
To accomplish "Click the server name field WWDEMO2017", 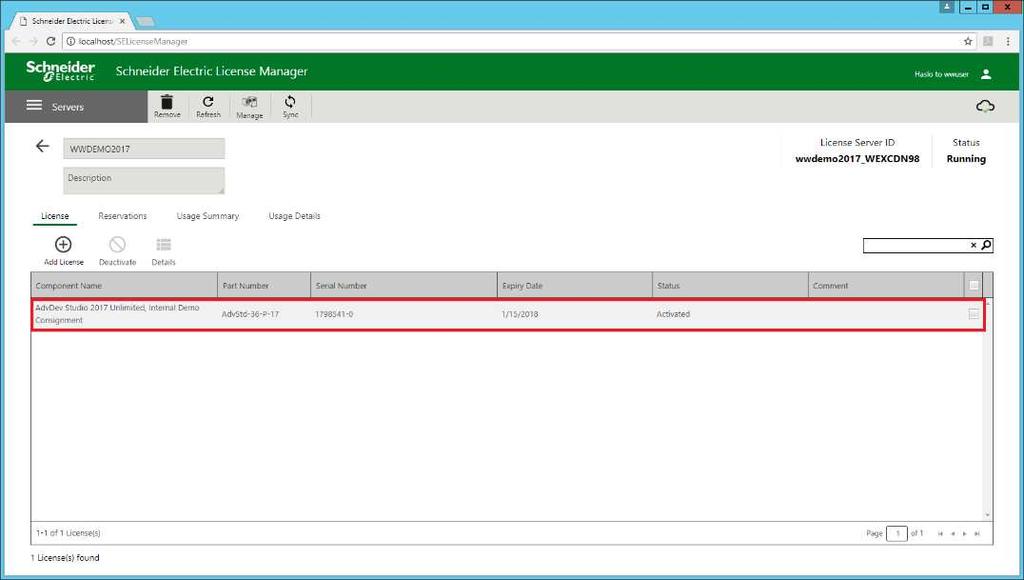I will tap(144, 148).
